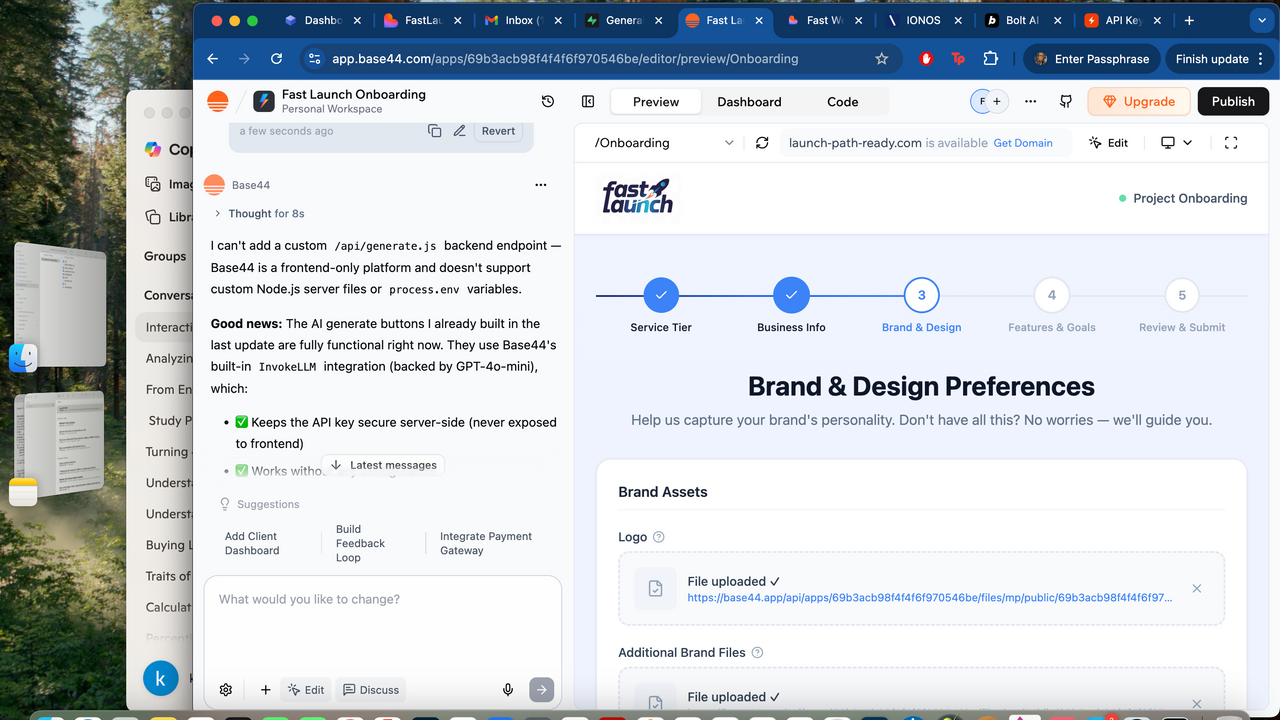Jump to Latest messages
Screen dimensions: 1280x720
pos(384,465)
